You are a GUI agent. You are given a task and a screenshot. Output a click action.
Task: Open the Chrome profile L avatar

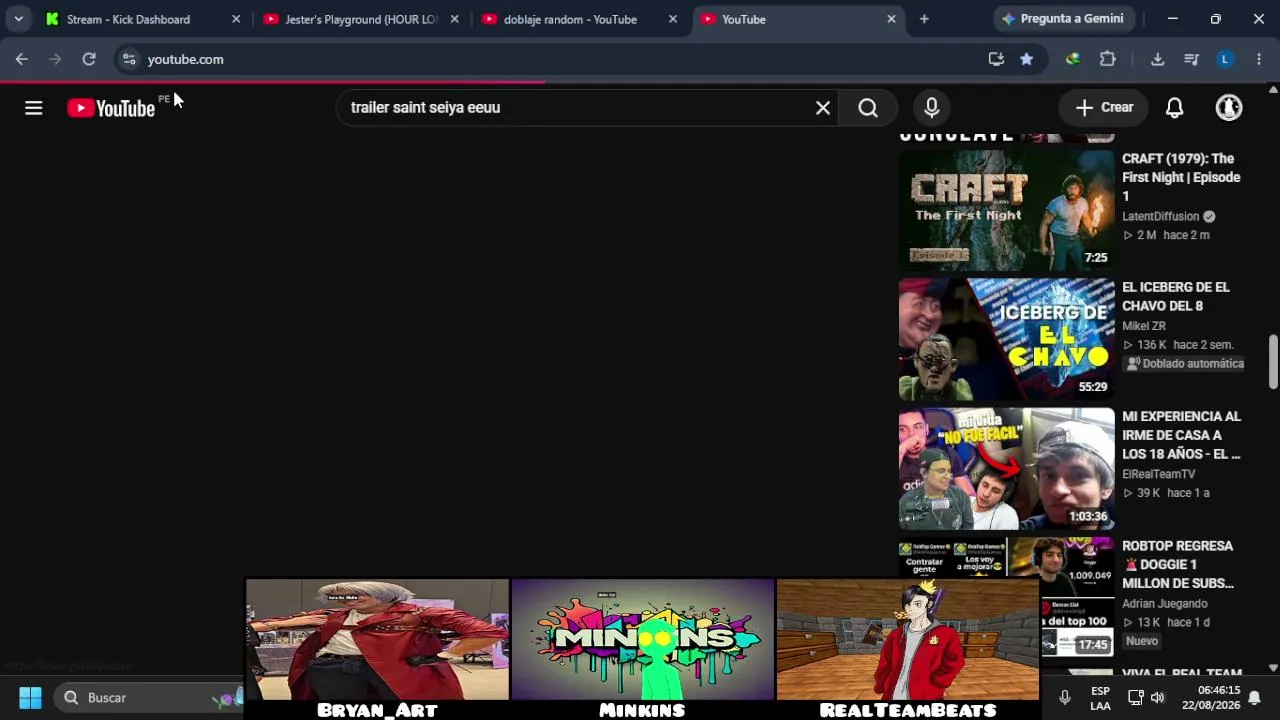tap(1225, 59)
